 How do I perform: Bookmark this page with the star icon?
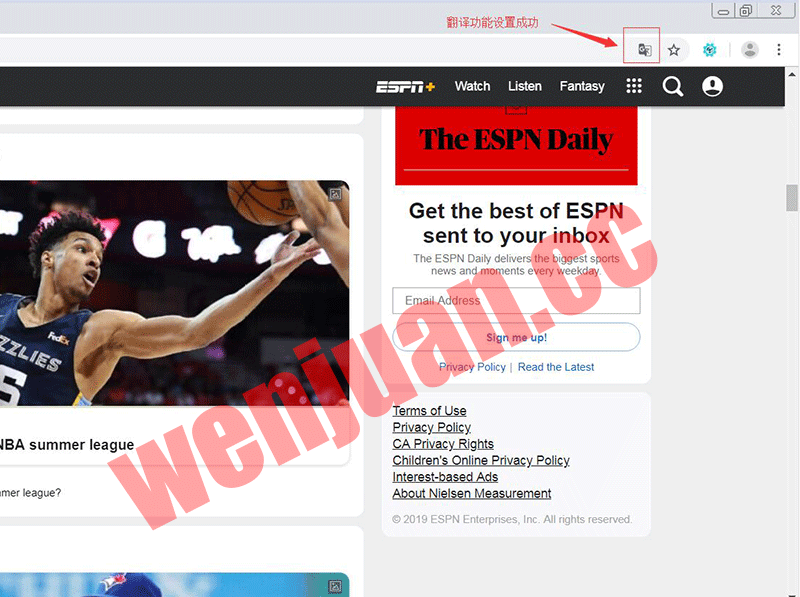click(x=674, y=50)
